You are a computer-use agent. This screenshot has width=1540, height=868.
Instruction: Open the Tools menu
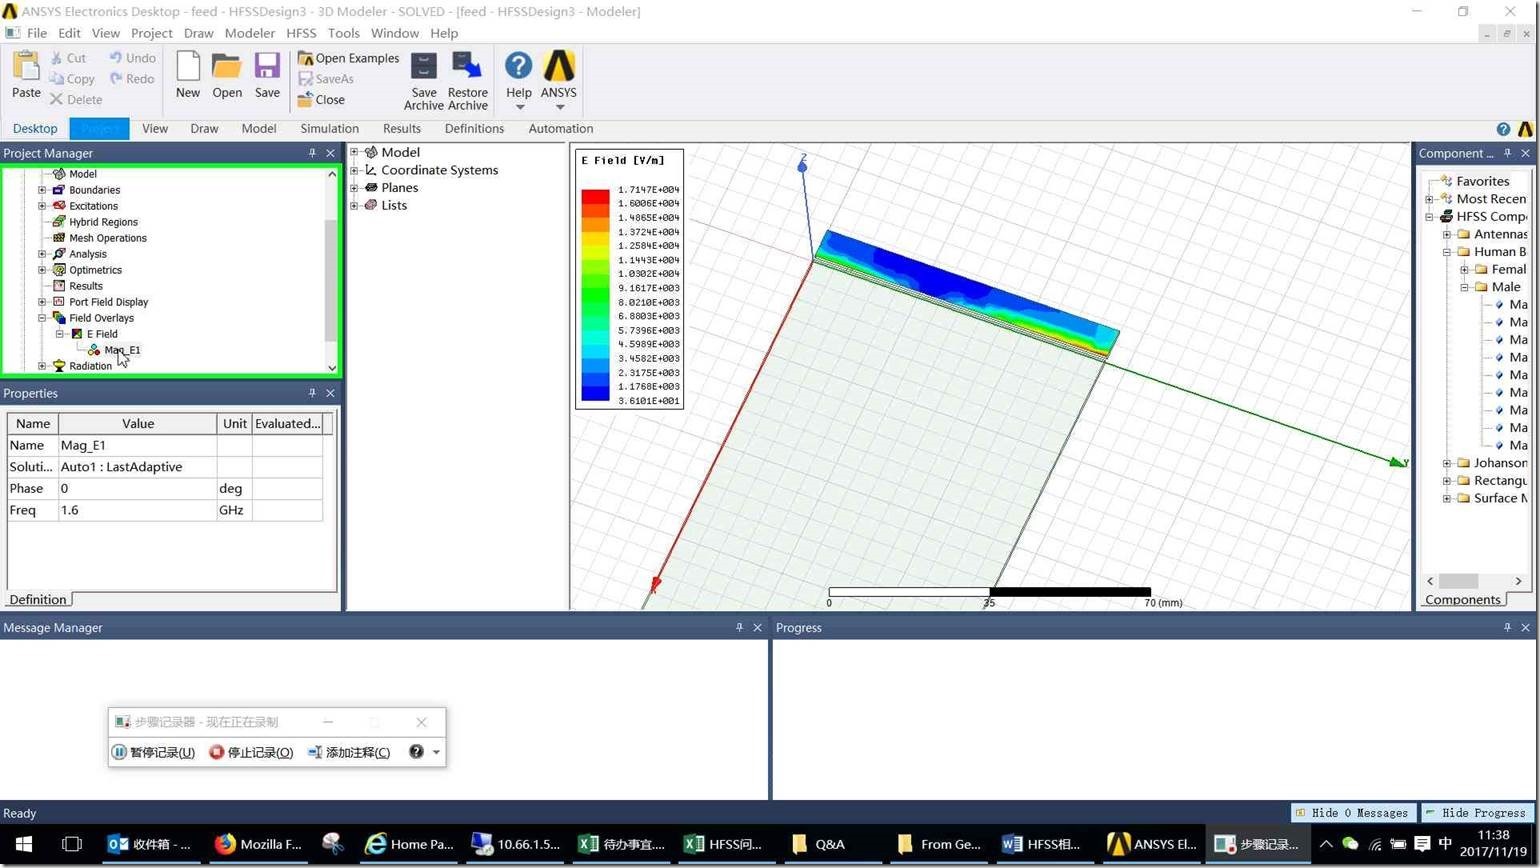[343, 33]
